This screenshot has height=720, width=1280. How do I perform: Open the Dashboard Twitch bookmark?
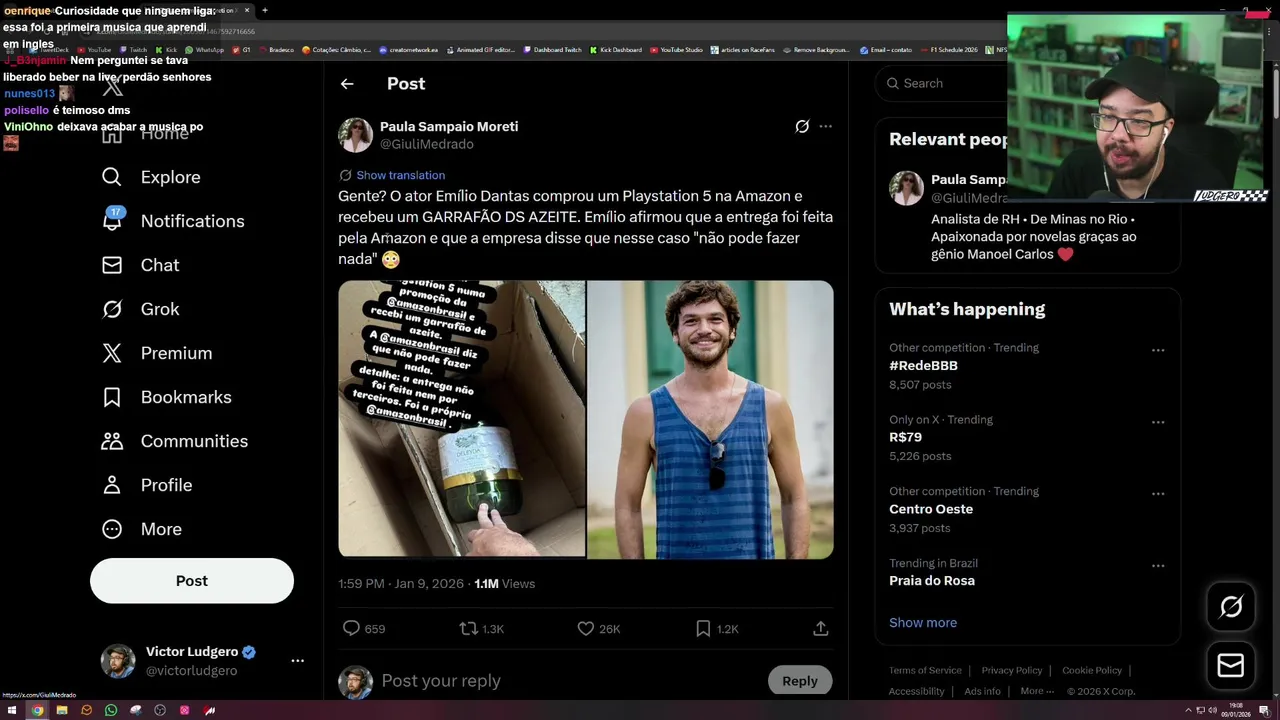click(552, 50)
